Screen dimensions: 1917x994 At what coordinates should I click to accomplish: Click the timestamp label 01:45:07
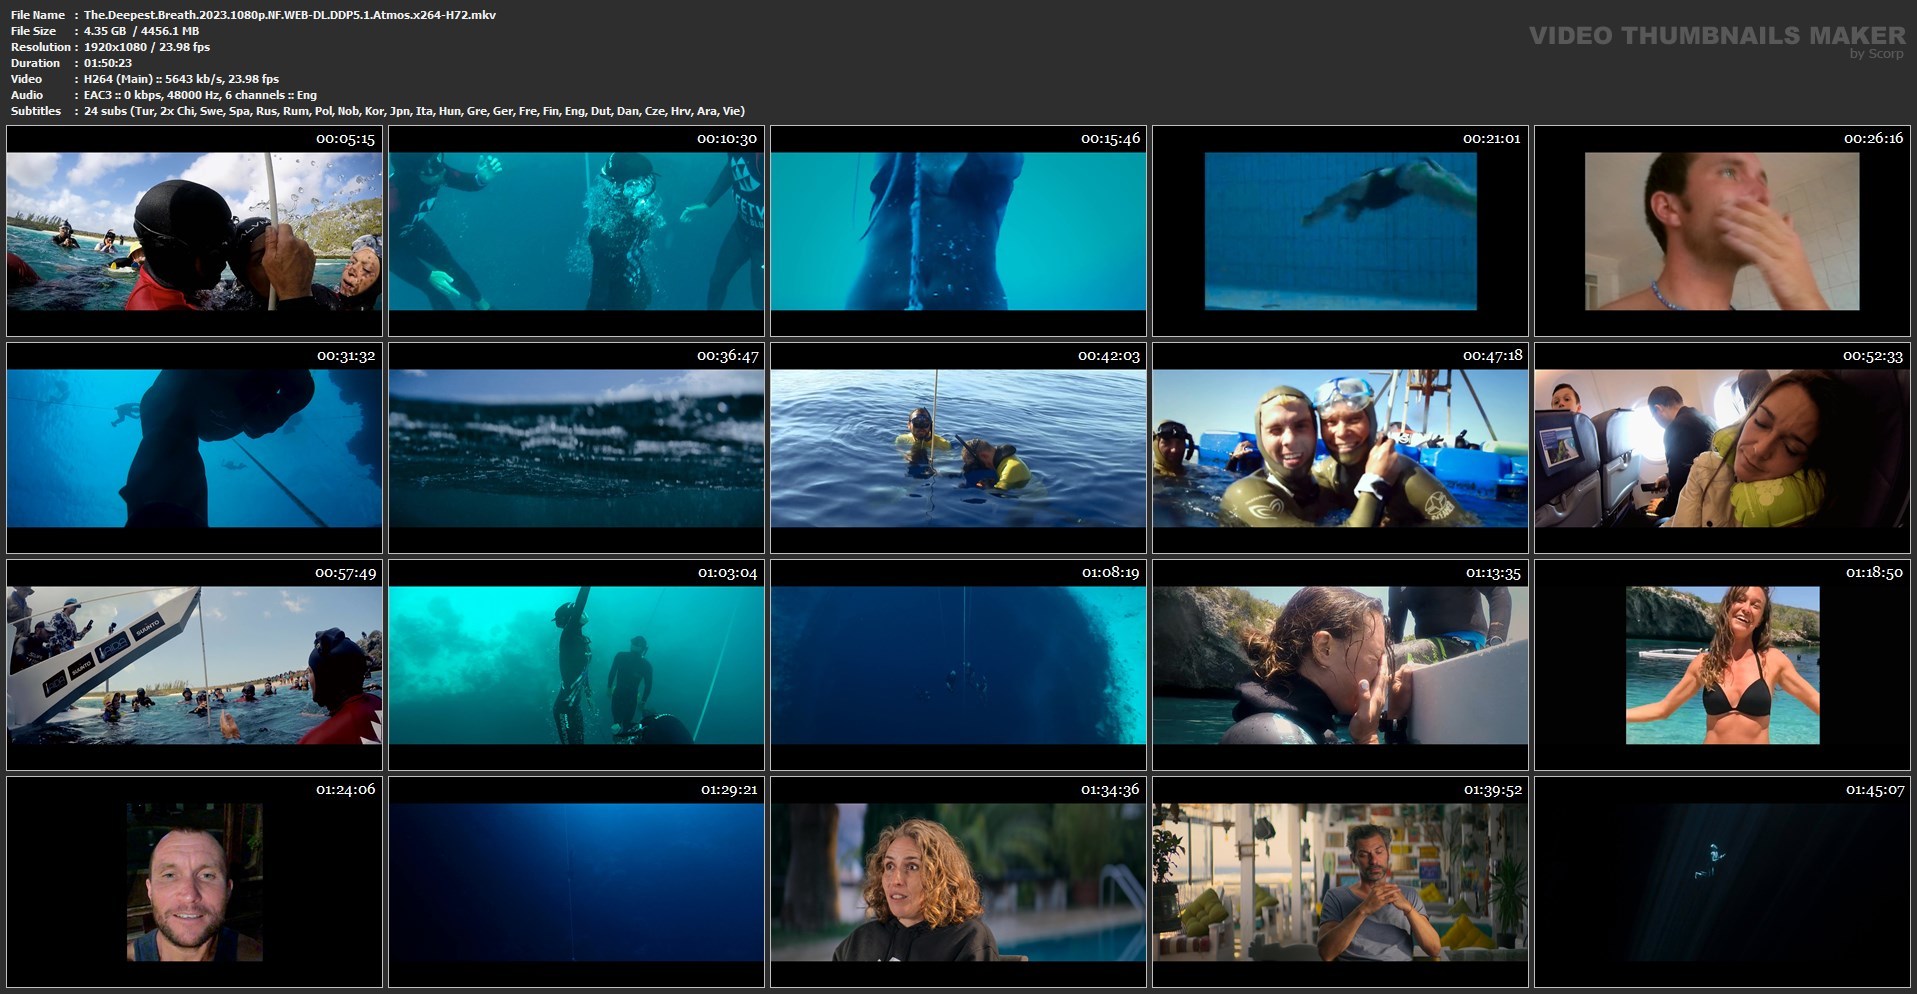(1873, 790)
